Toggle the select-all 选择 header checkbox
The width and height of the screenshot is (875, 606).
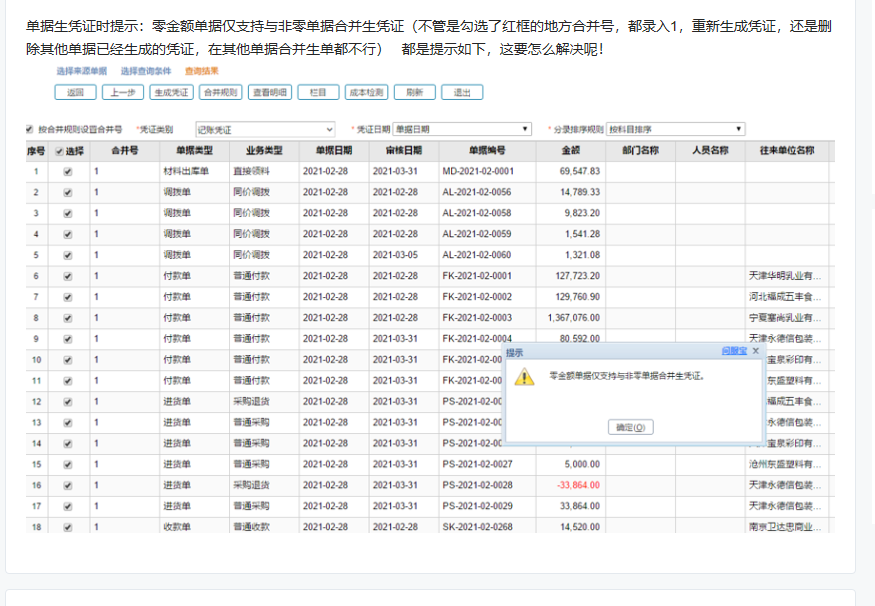[x=58, y=151]
